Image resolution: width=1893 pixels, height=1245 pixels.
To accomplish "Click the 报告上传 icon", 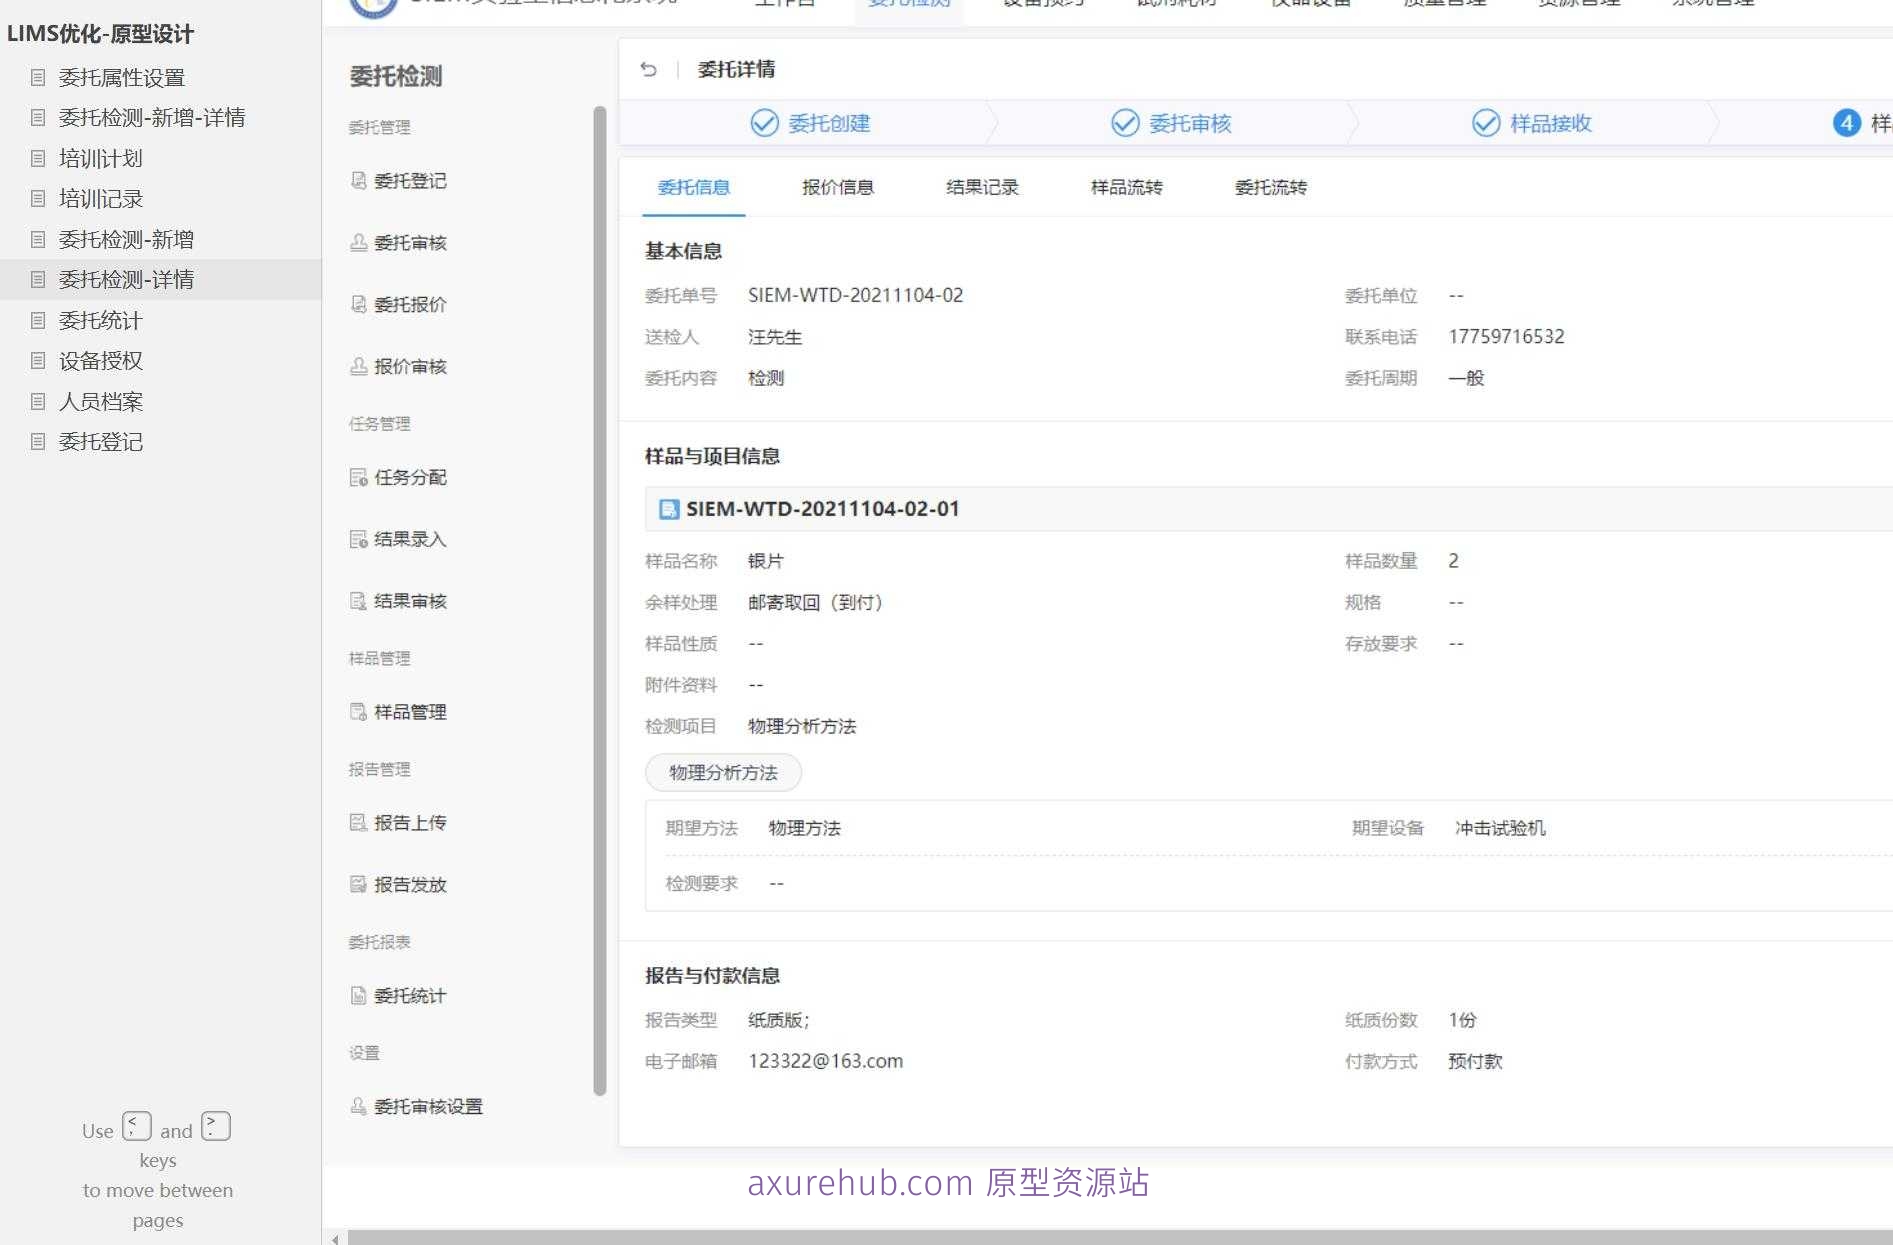I will pos(358,822).
